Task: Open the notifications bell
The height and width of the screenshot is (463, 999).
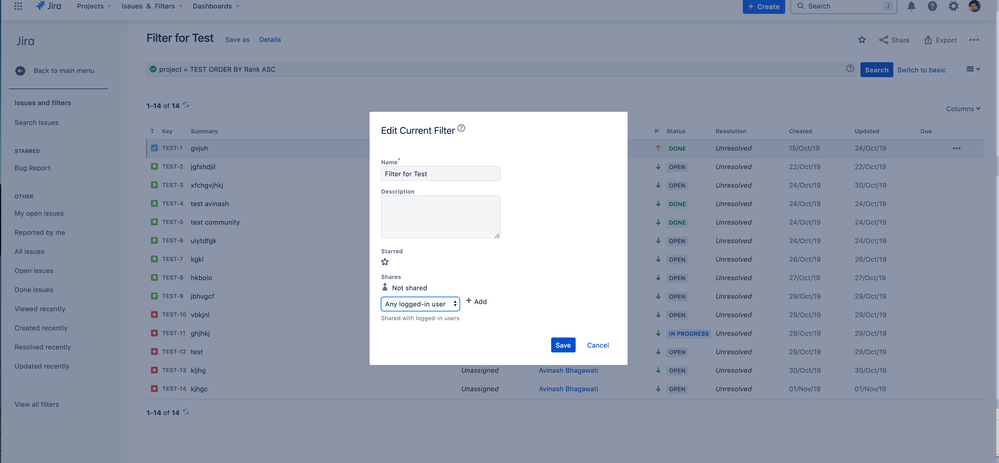Action: pos(912,6)
